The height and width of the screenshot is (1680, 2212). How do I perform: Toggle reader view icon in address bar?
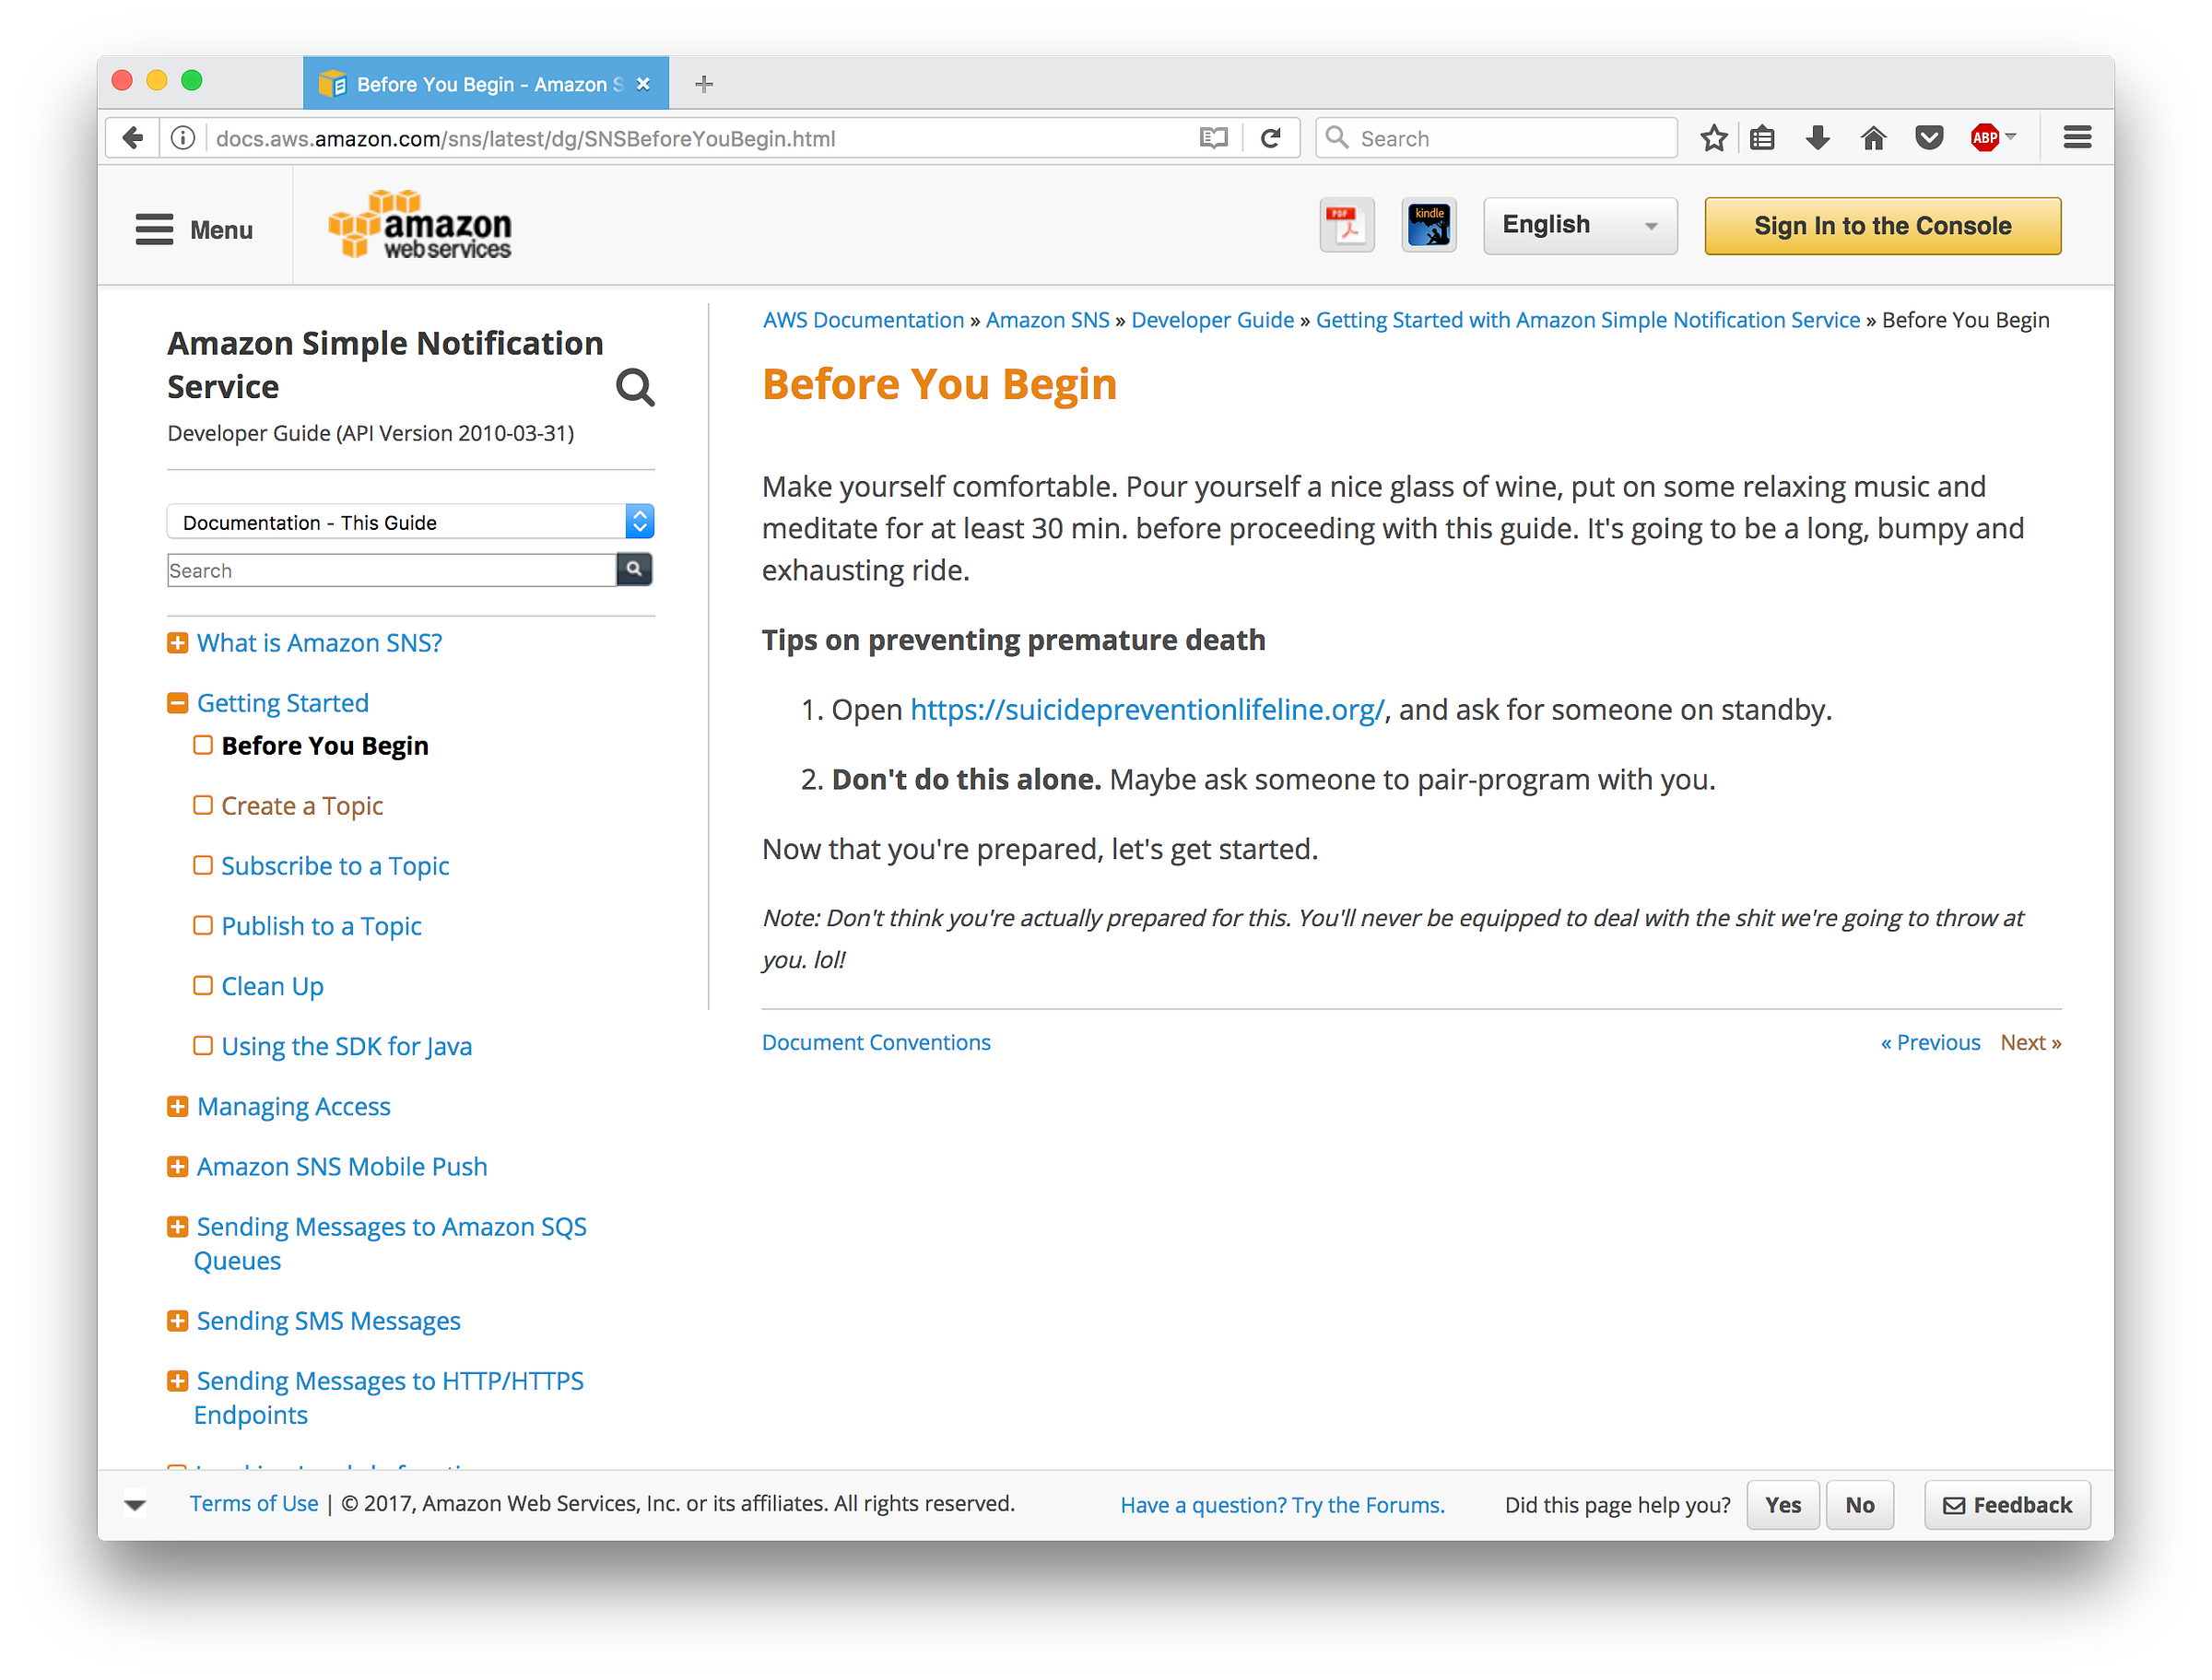click(1213, 138)
